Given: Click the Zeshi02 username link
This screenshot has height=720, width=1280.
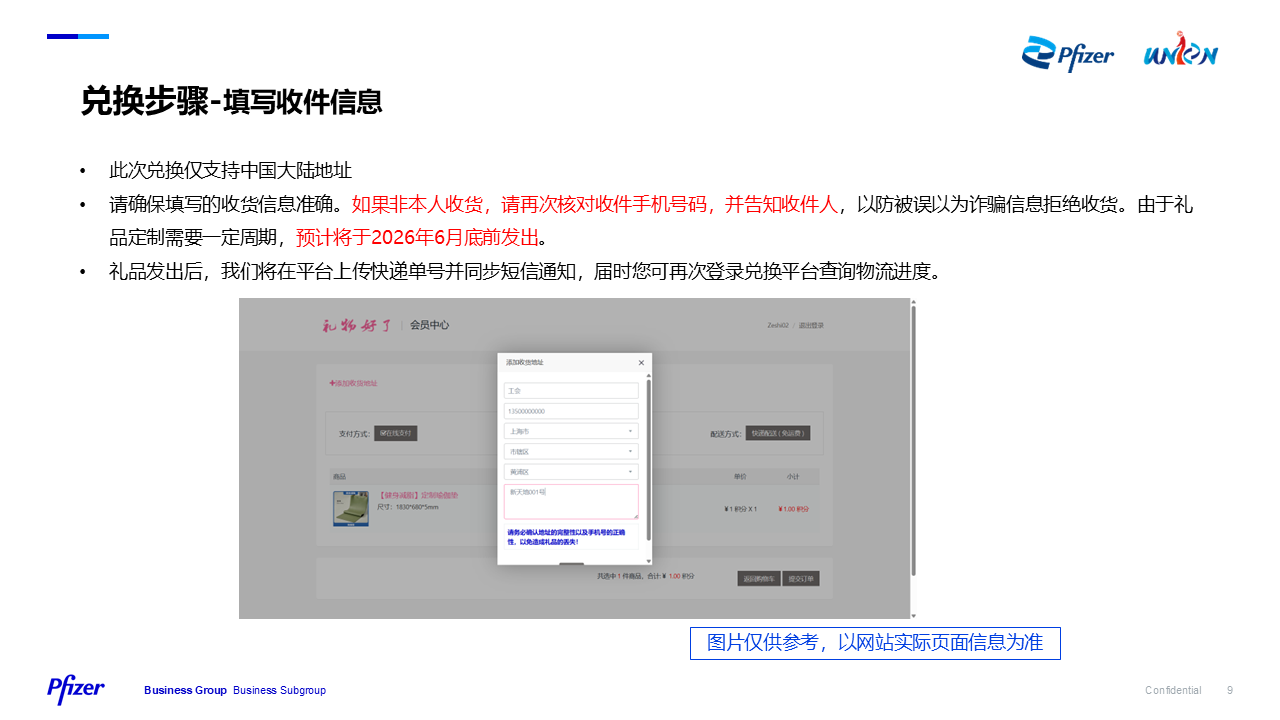Looking at the screenshot, I should 778,325.
